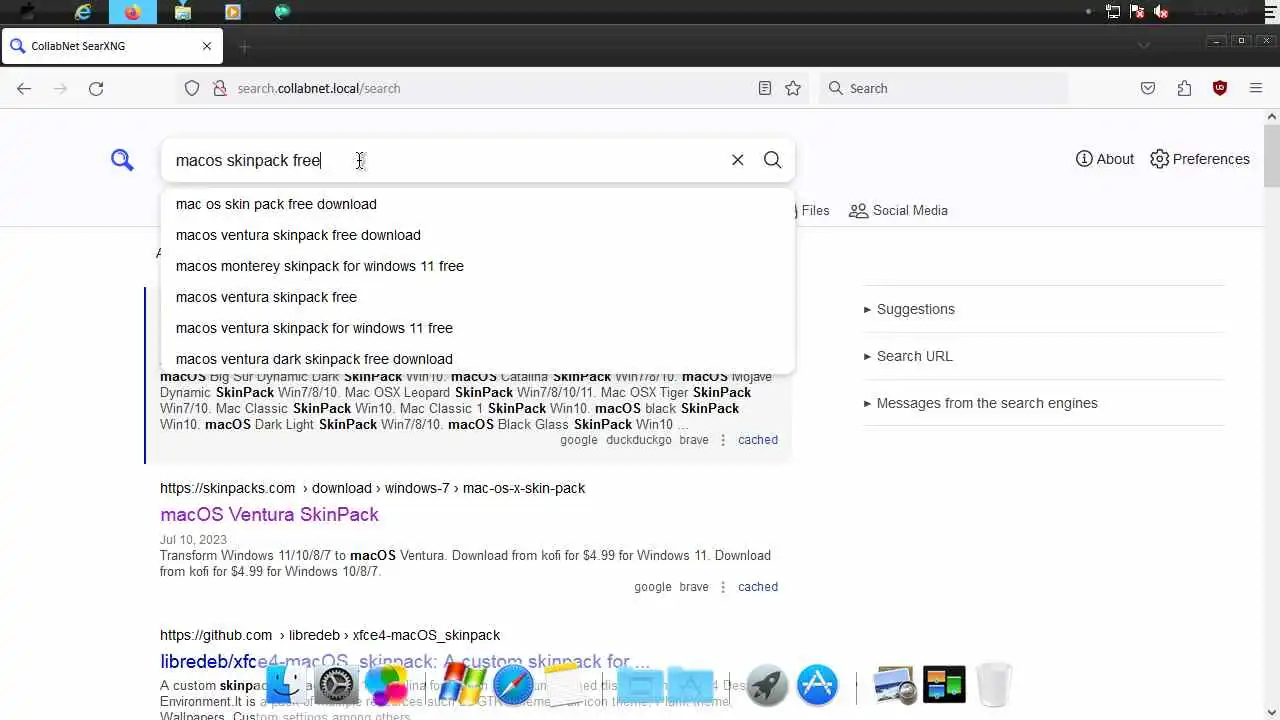Open the Pocket save icon
Viewport: 1280px width, 720px height.
(1148, 88)
